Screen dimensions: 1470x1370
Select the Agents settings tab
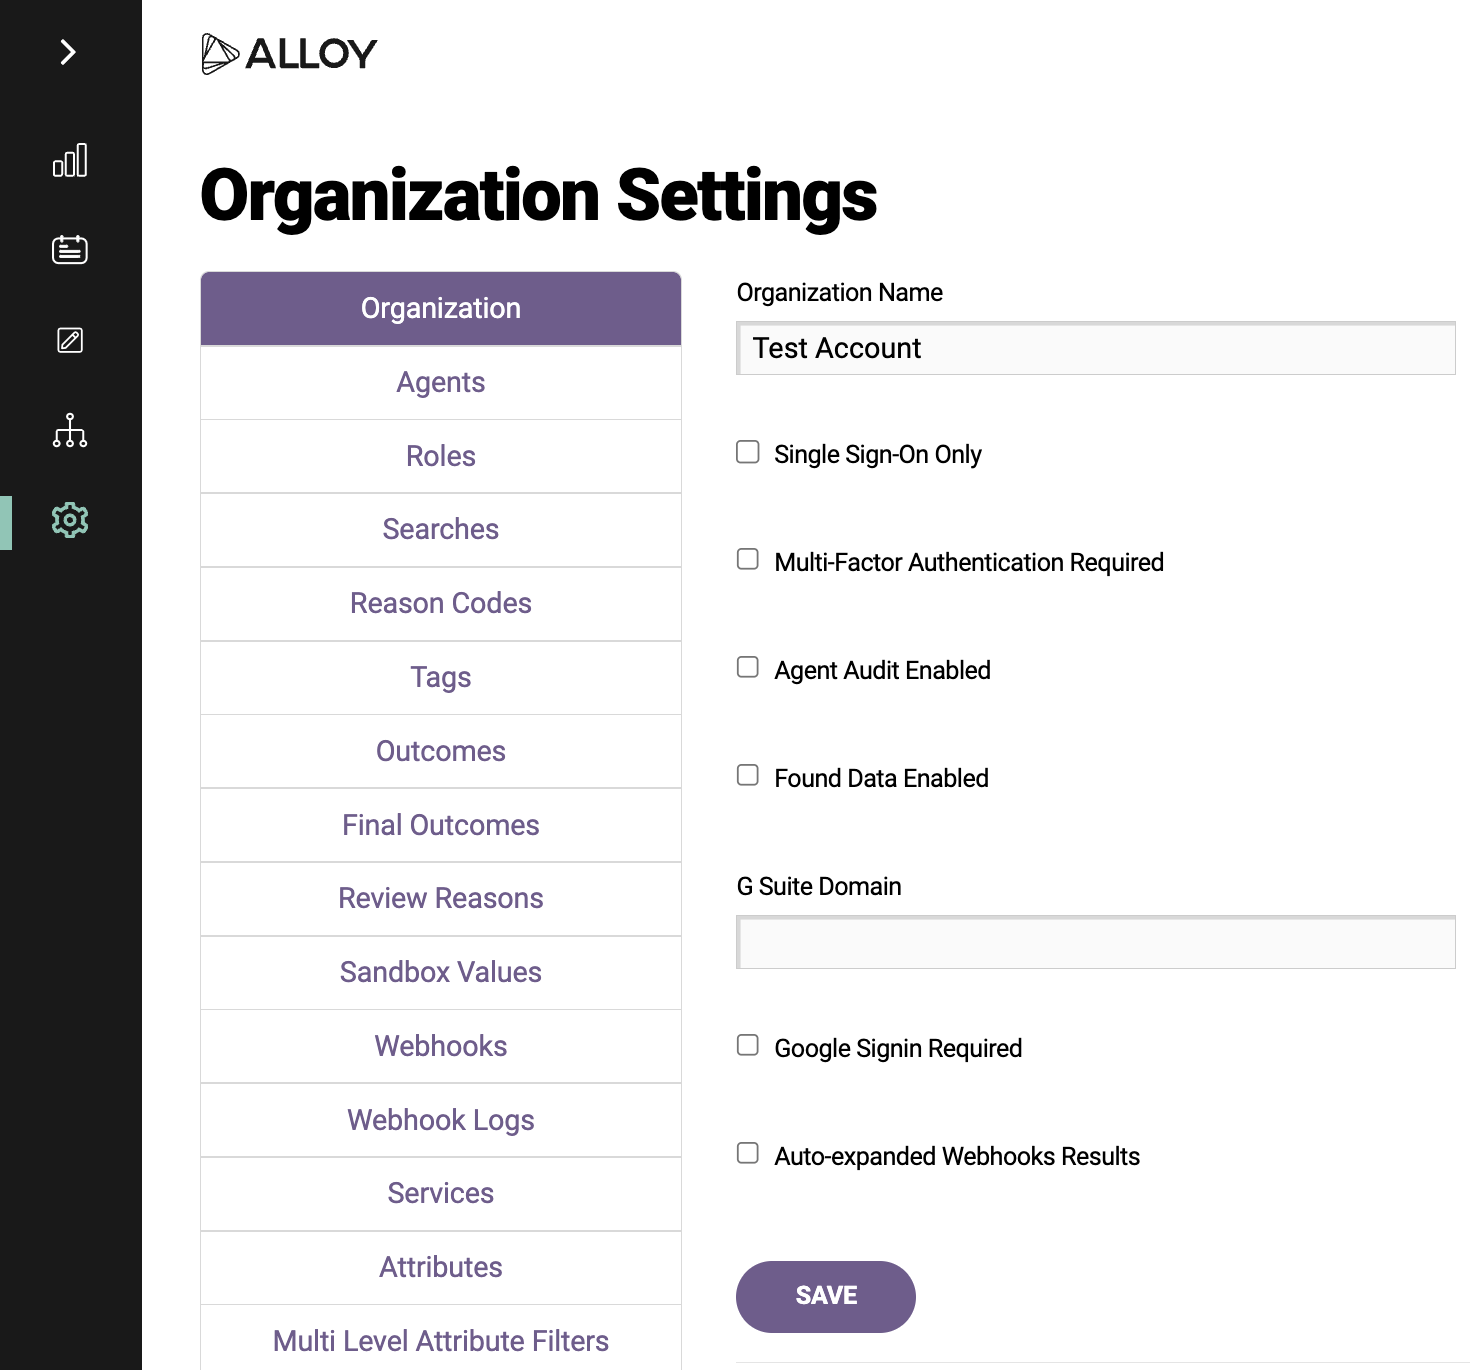pos(441,383)
